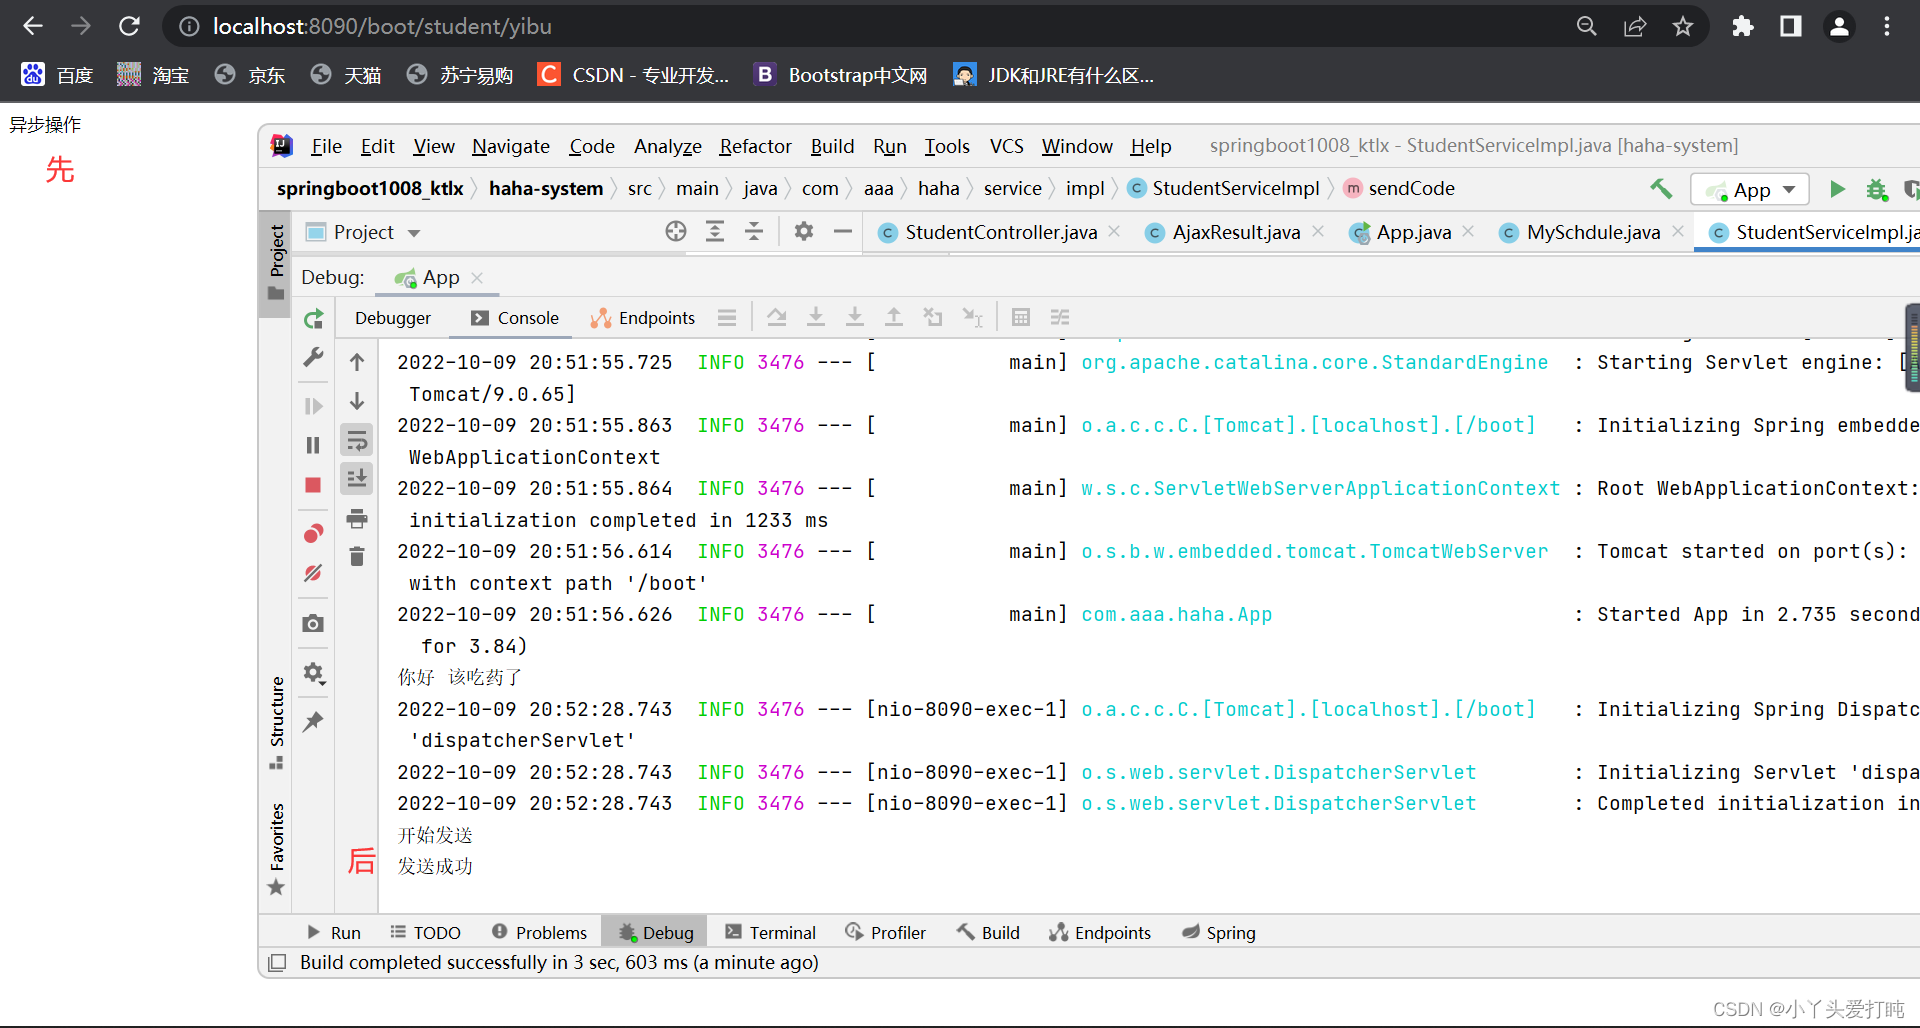This screenshot has height=1028, width=1920.
Task: Click the sendCode method breadcrumb
Action: (x=1400, y=188)
